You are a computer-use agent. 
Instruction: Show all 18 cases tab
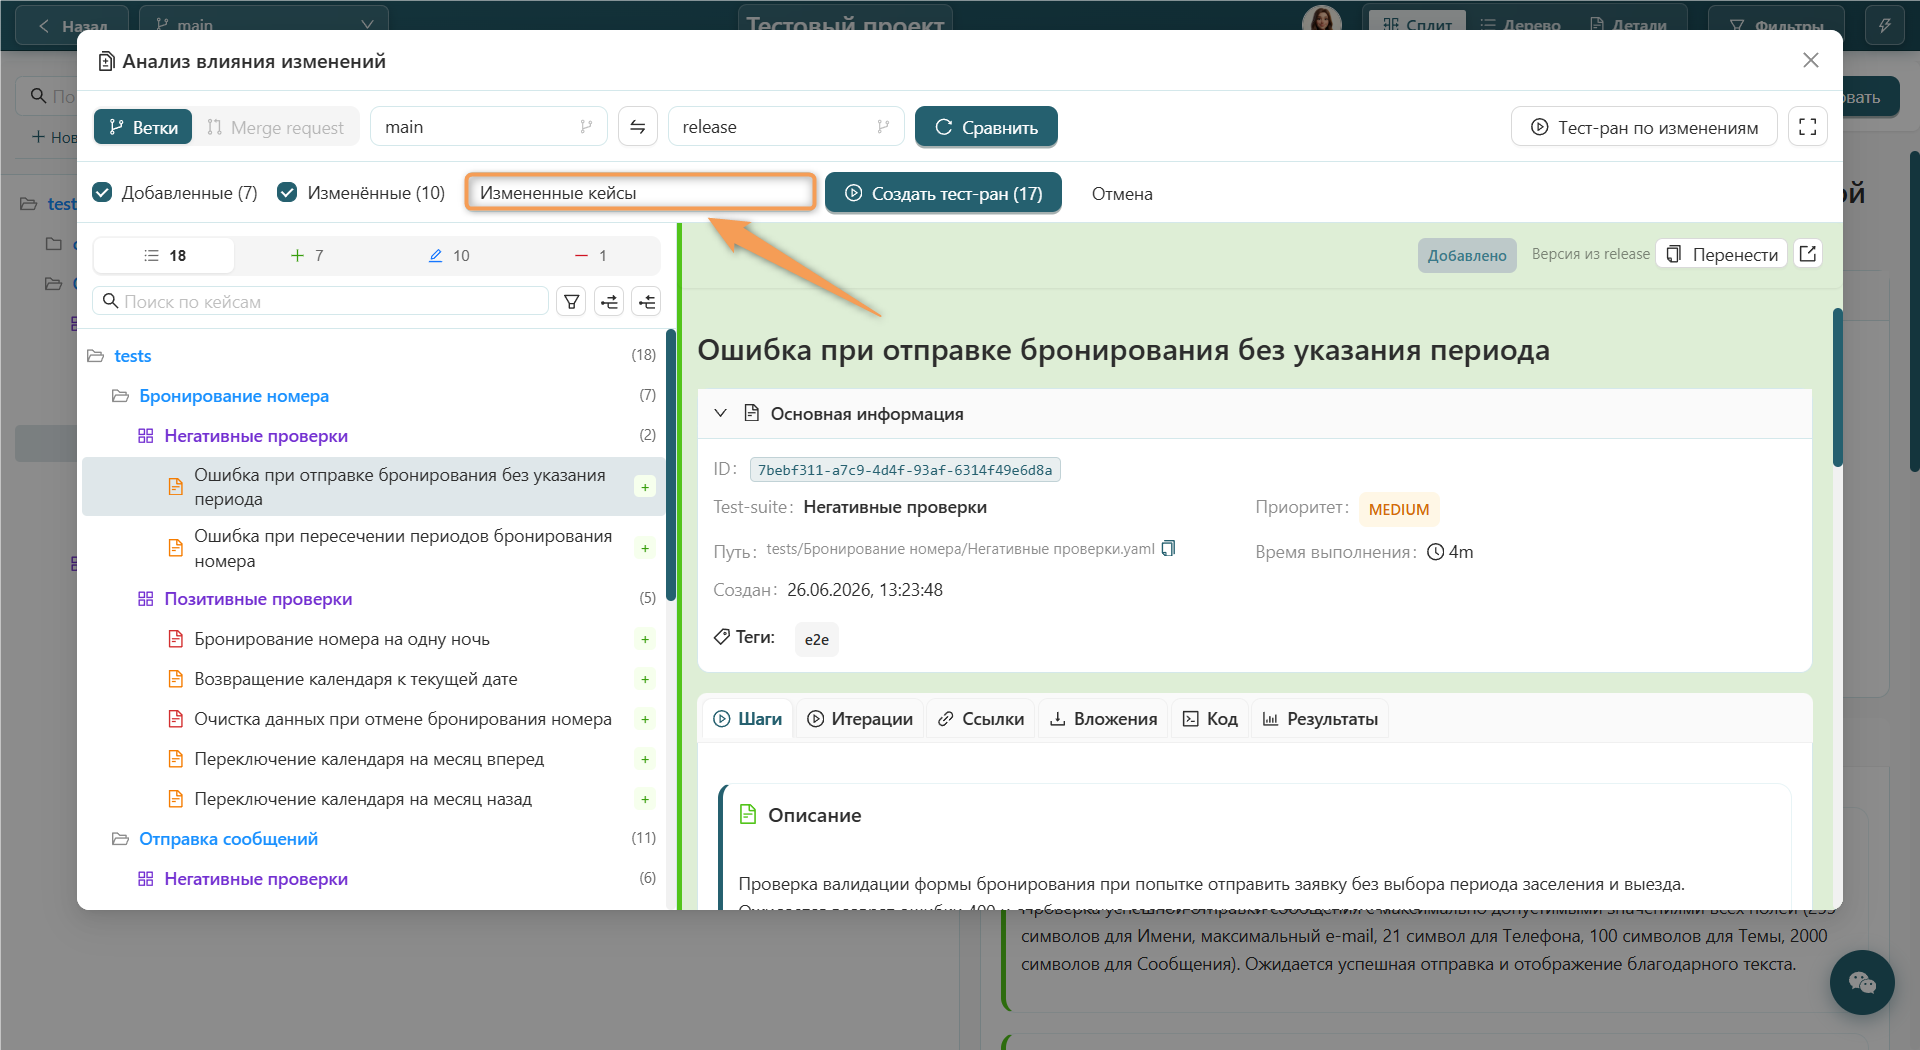pyautogui.click(x=164, y=255)
